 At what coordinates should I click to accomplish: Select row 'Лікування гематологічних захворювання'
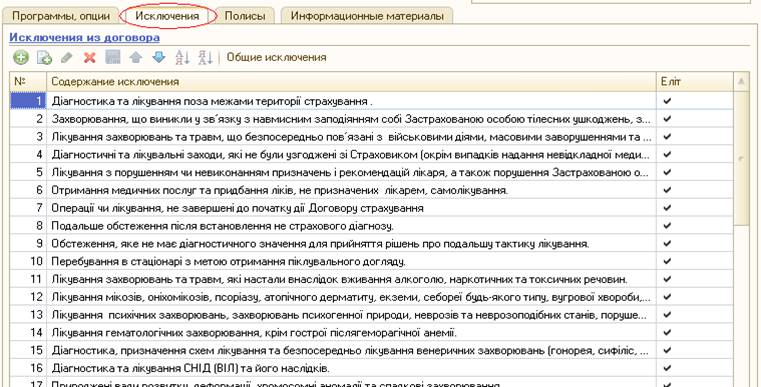tap(372, 333)
